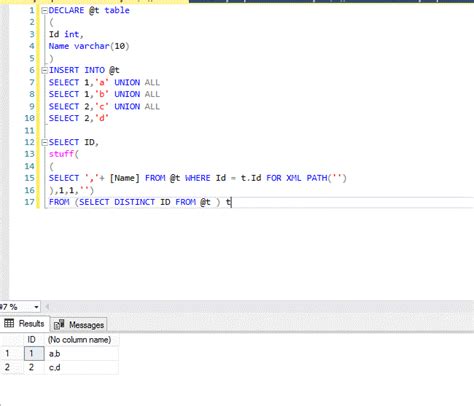
Task: Click the Messages tab icon
Action: click(x=59, y=324)
